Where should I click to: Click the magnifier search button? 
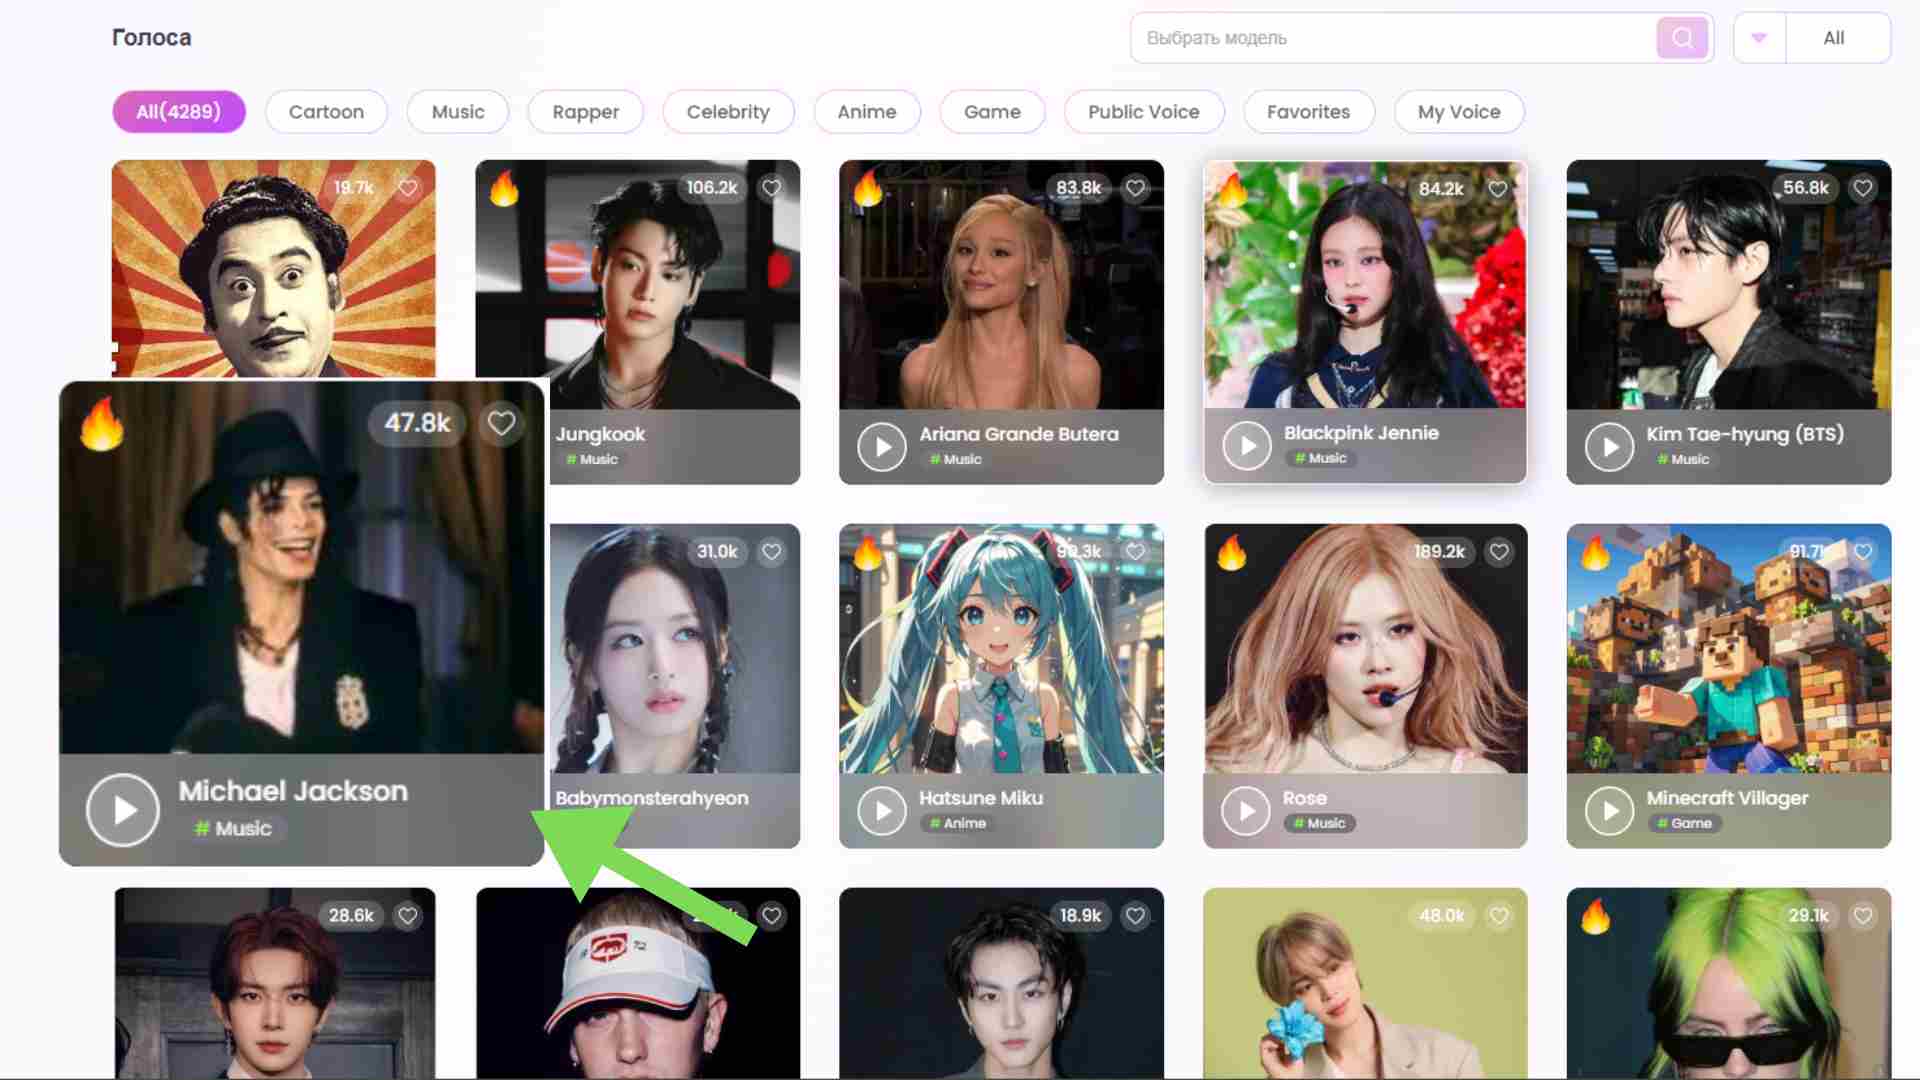click(x=1682, y=38)
